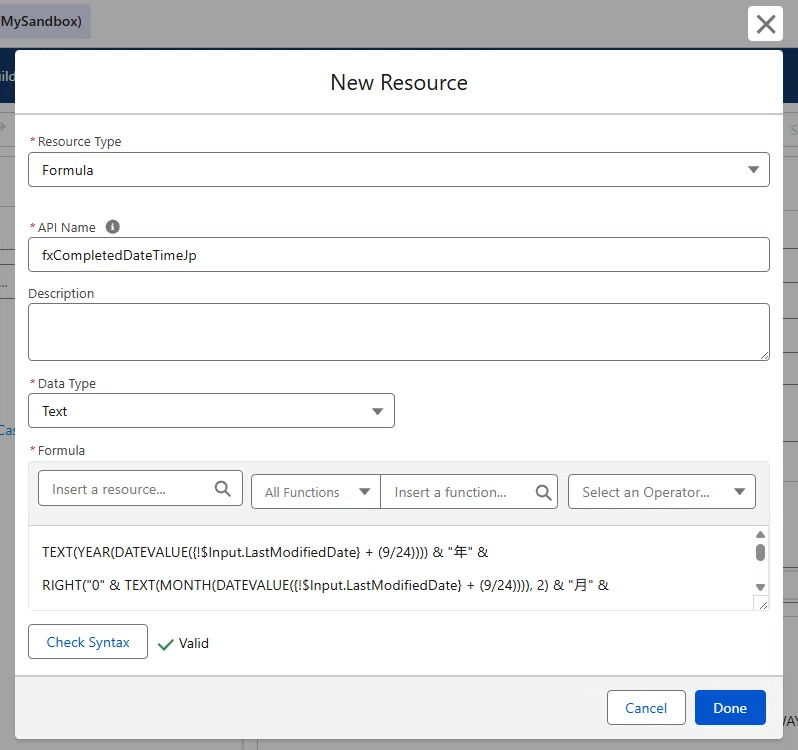
Task: Click the formula scrollbar down arrow
Action: [x=760, y=587]
